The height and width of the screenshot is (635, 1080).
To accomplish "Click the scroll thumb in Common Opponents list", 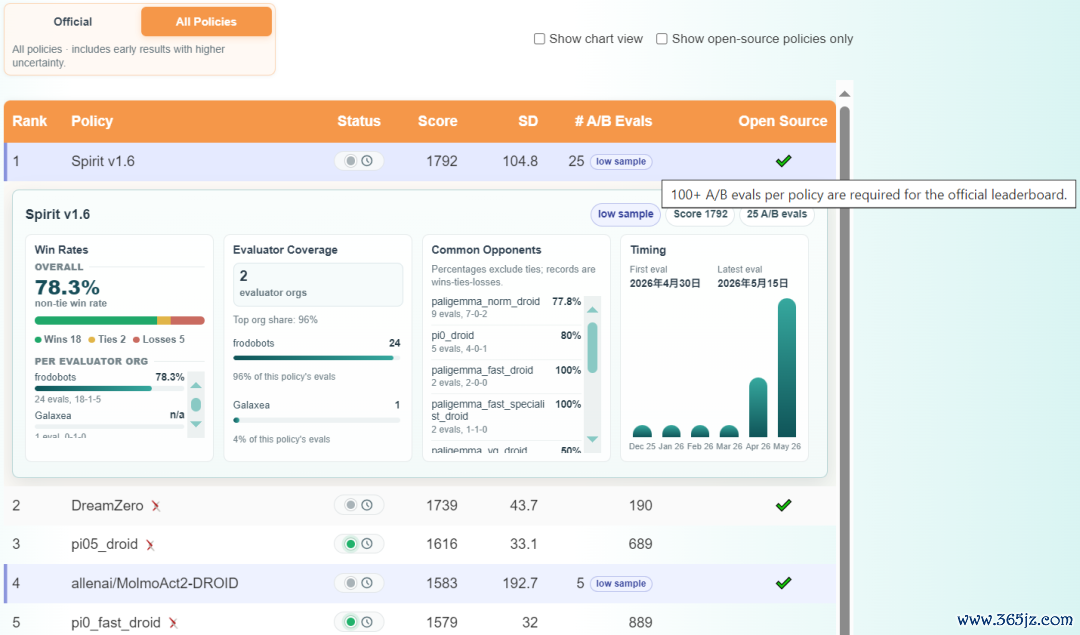I will (592, 348).
